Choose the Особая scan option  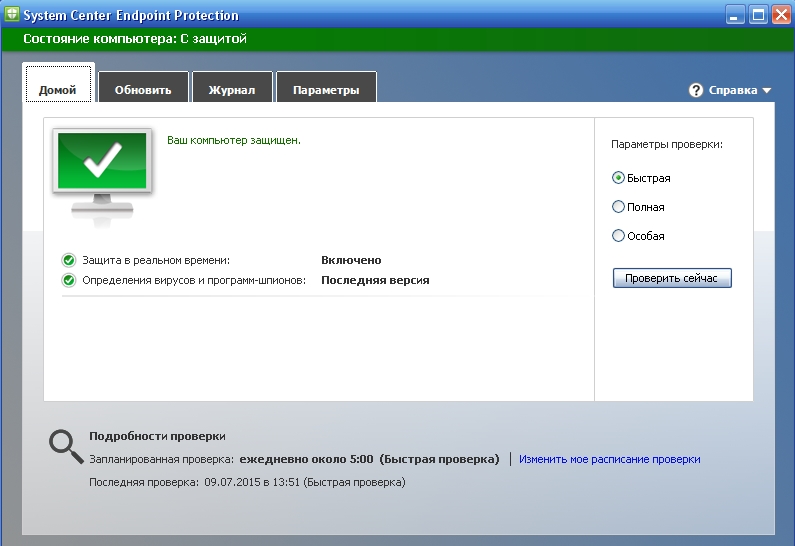[618, 236]
